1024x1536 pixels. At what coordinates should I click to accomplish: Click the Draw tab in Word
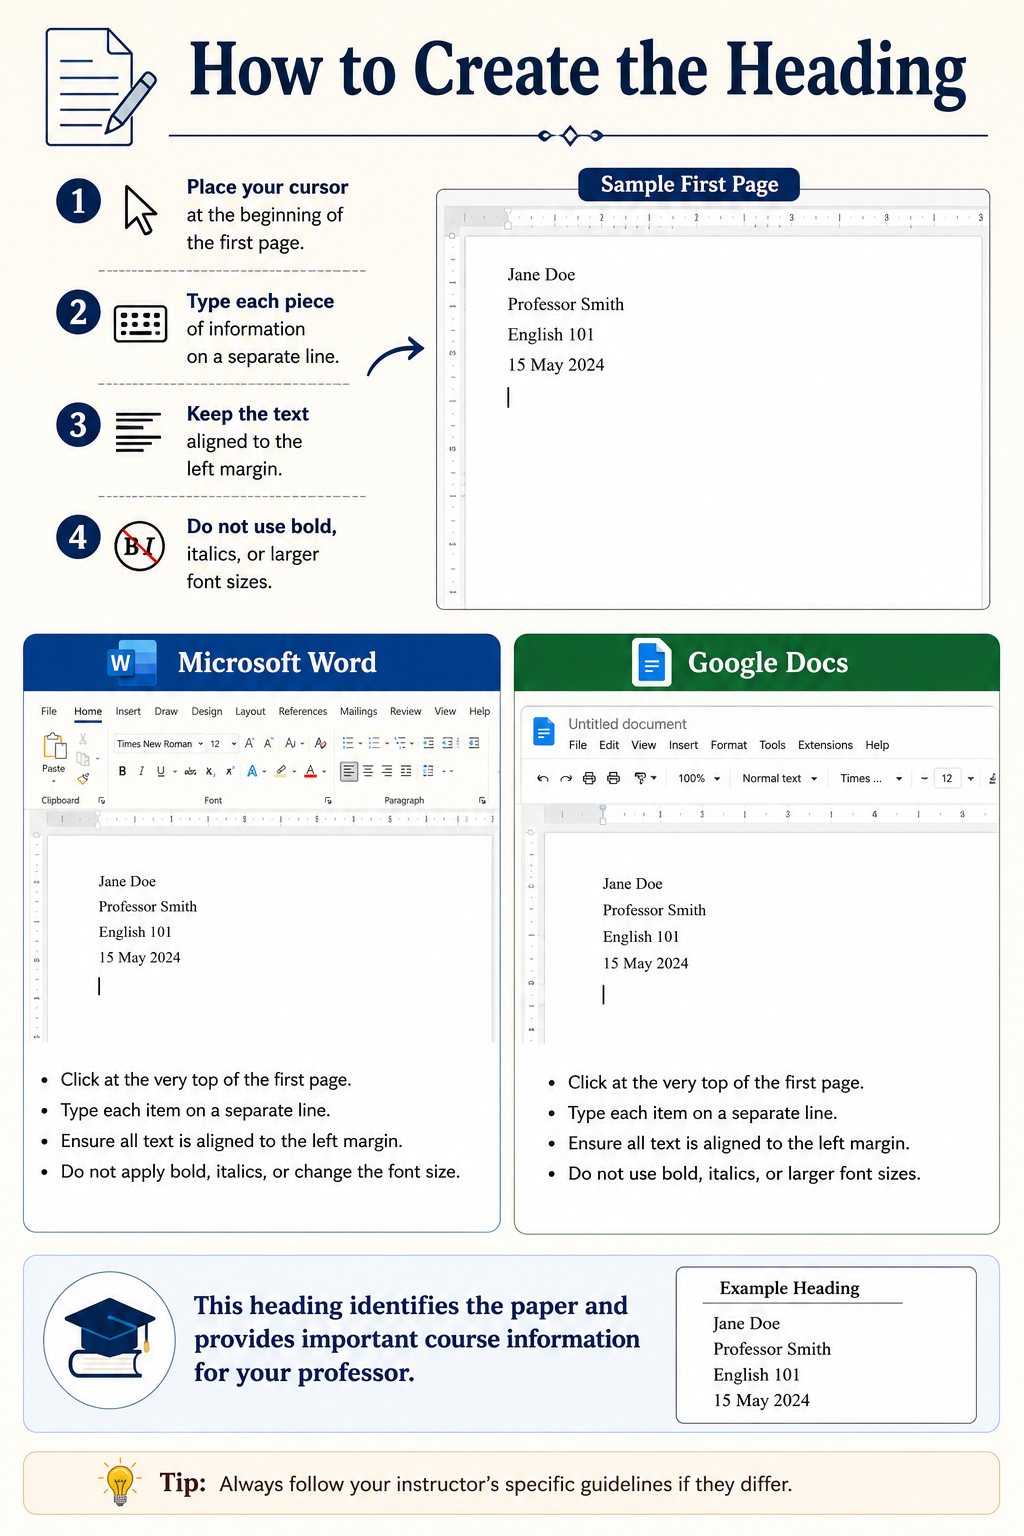click(166, 712)
